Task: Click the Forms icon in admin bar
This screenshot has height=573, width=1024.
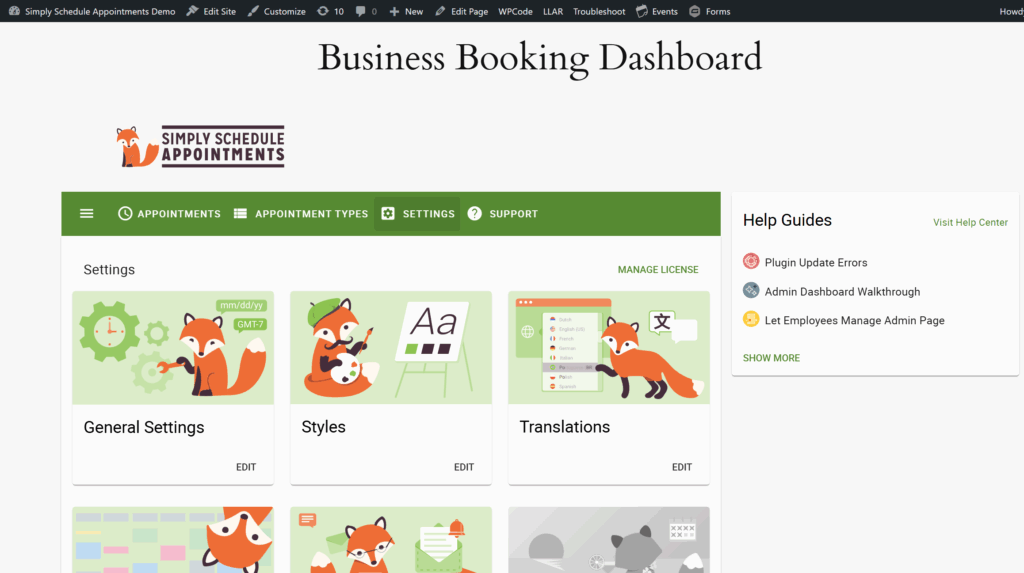Action: coord(695,11)
